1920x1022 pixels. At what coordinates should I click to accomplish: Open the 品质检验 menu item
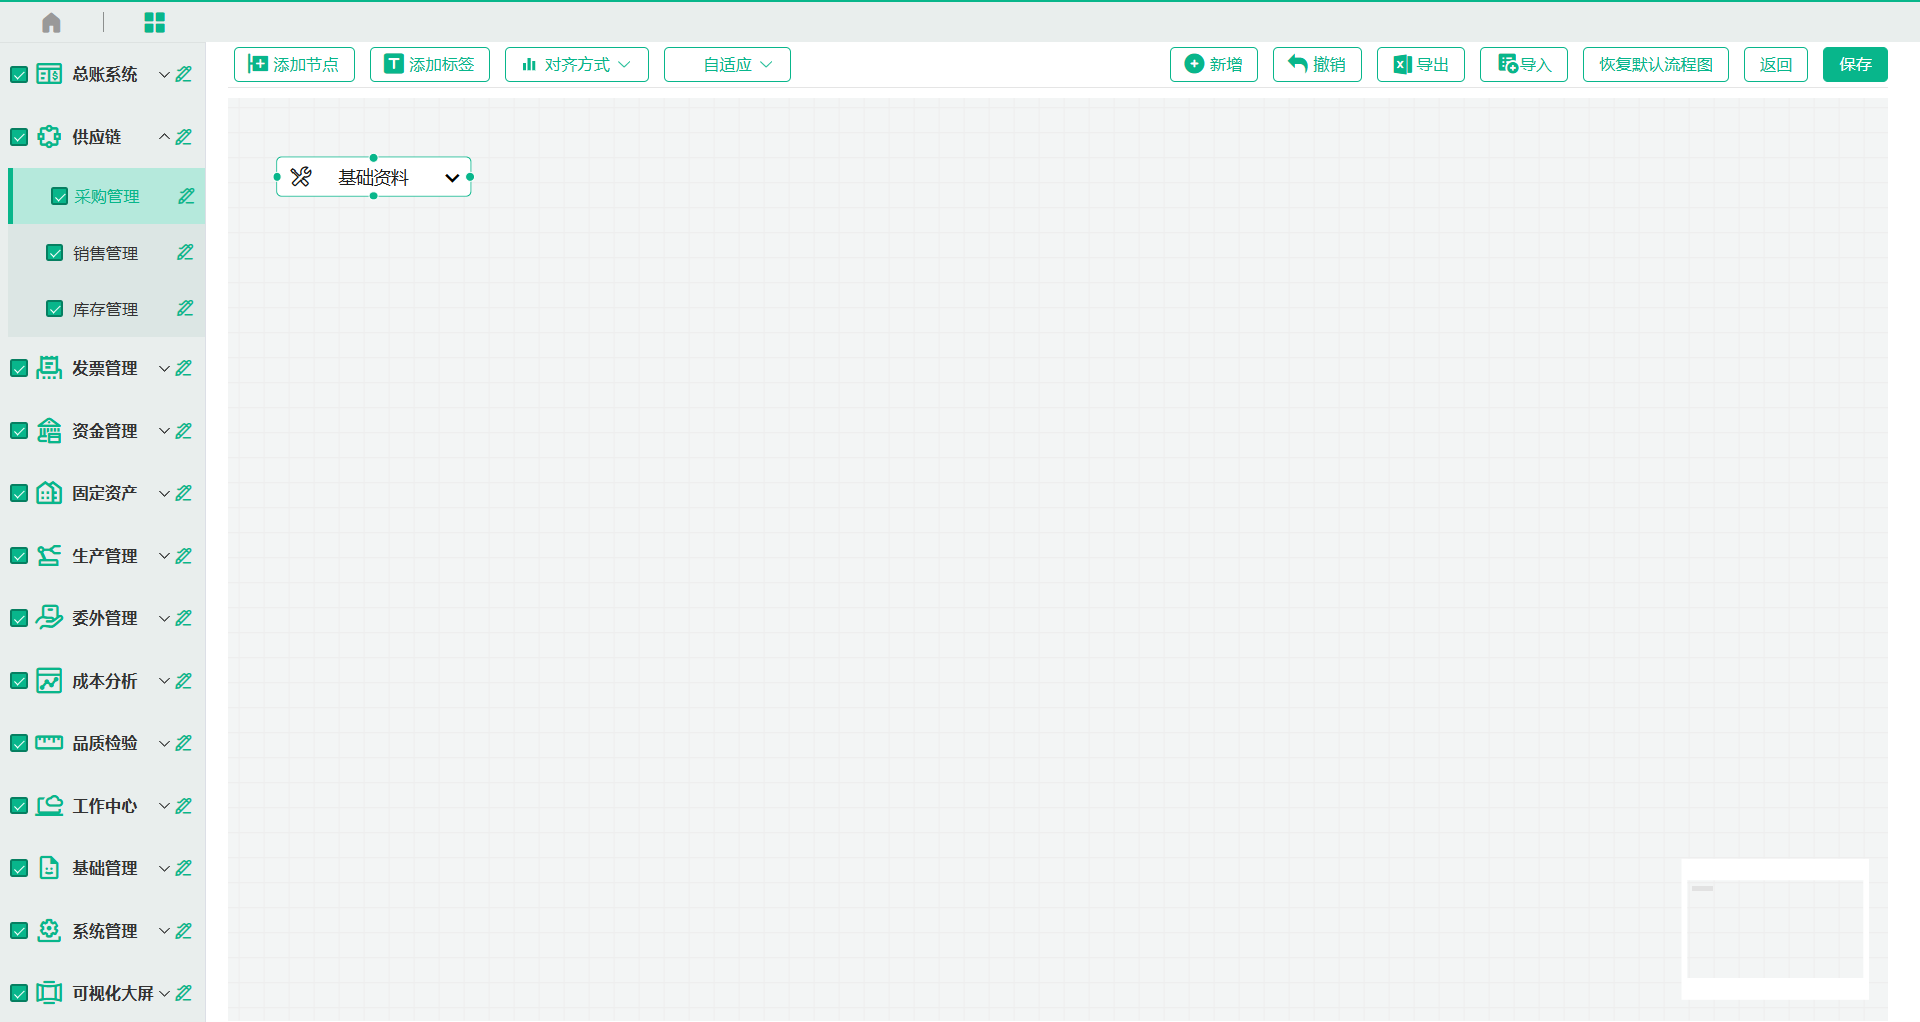point(104,743)
